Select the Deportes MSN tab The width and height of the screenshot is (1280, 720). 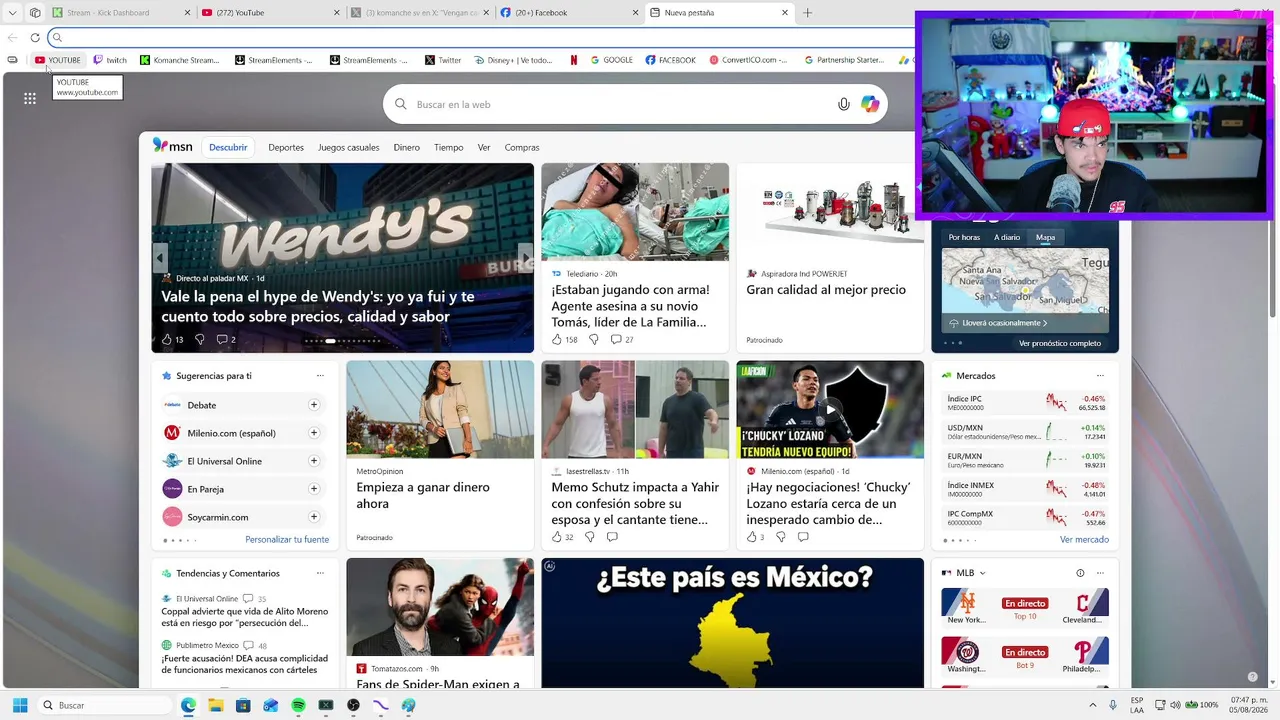coord(286,147)
